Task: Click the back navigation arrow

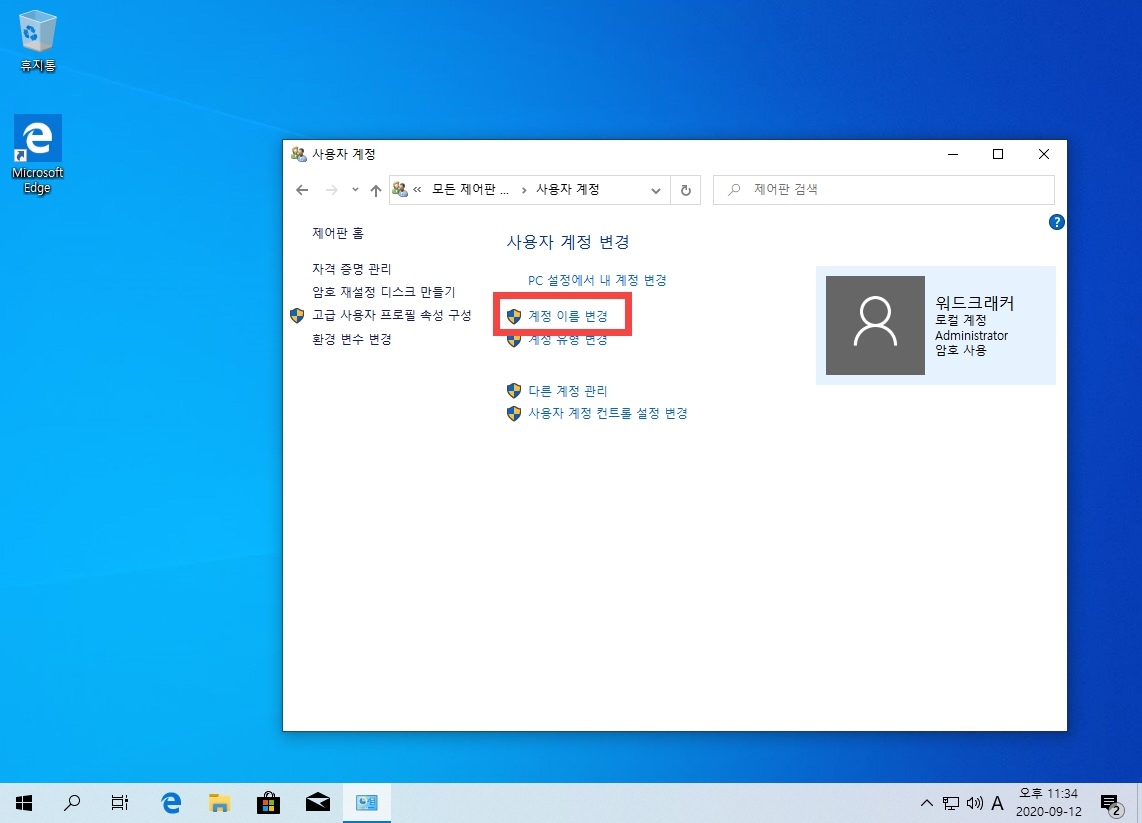Action: [302, 189]
